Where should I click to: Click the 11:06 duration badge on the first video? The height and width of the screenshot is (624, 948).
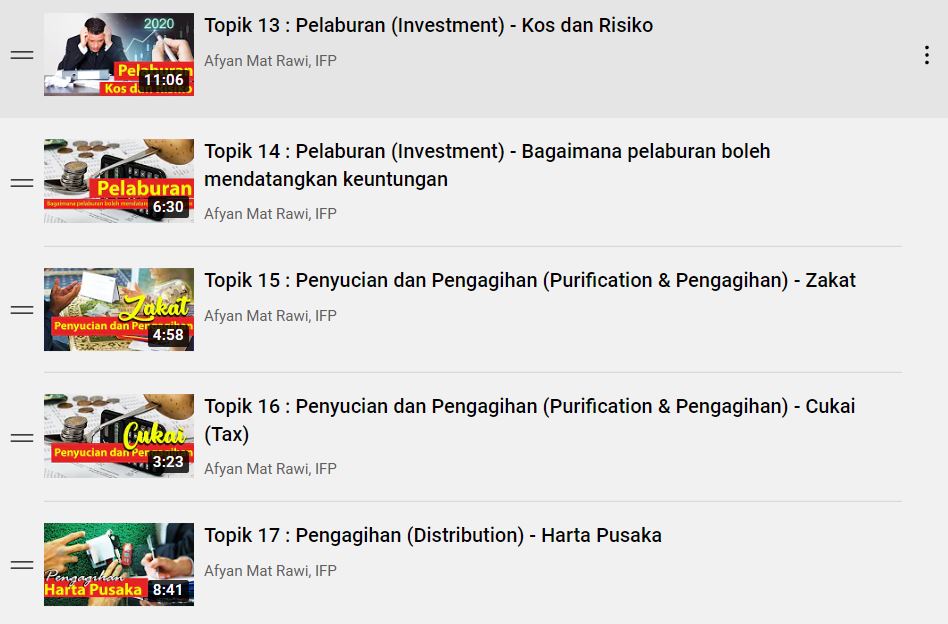[x=164, y=80]
